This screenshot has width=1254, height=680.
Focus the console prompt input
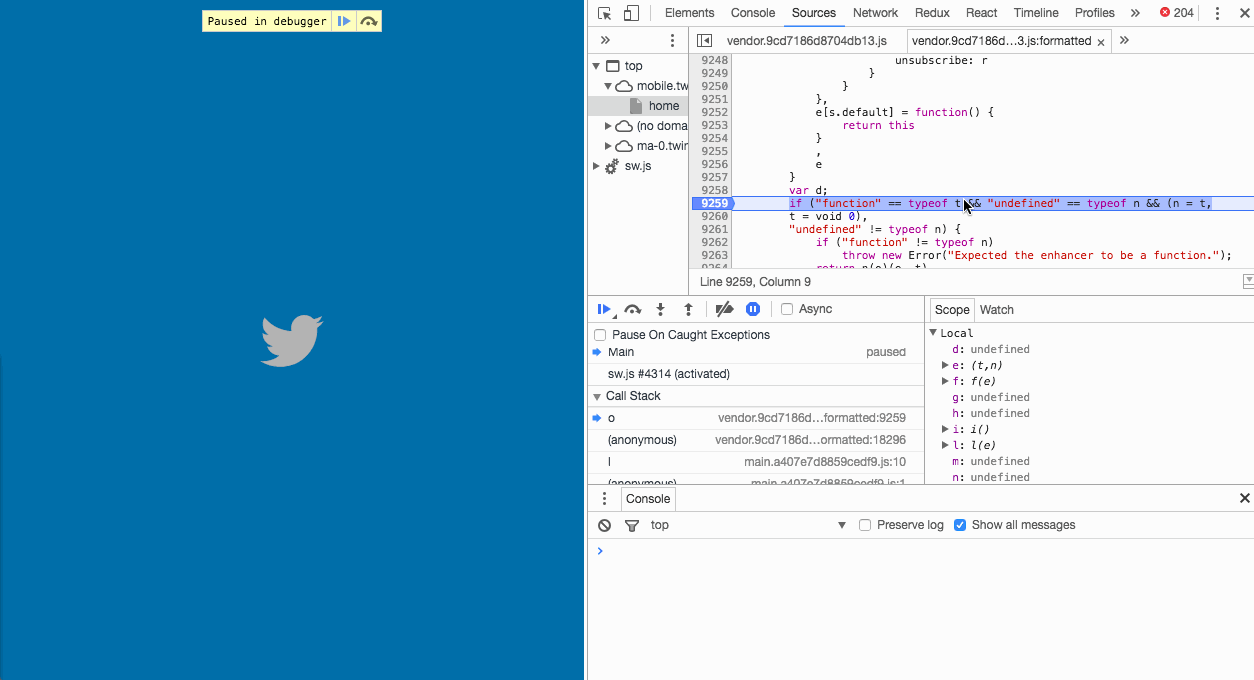click(x=925, y=551)
